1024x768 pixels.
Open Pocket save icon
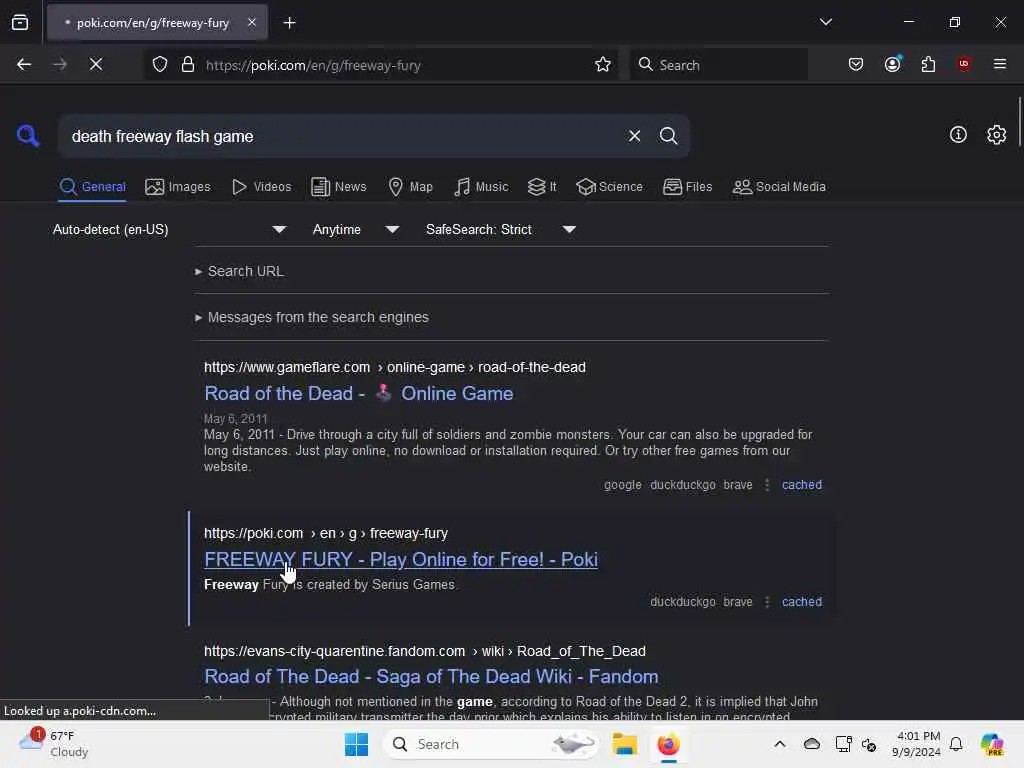[856, 64]
